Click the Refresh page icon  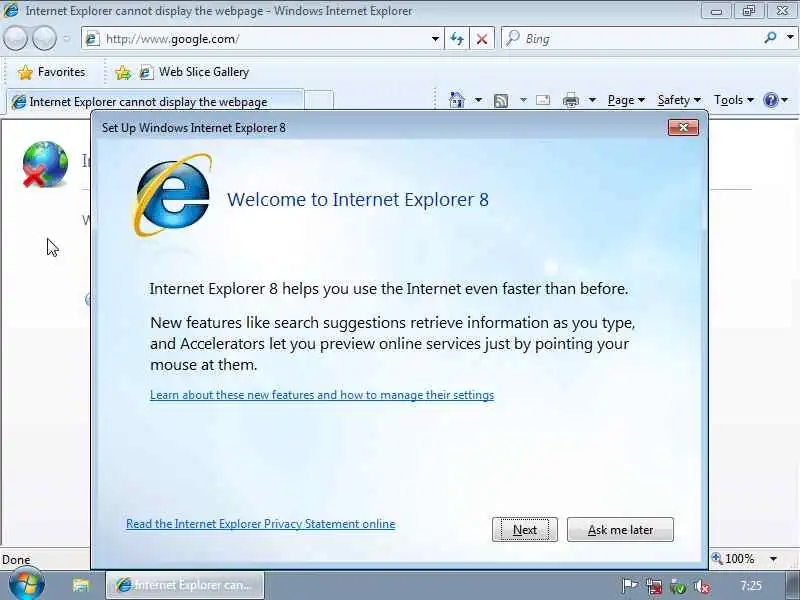click(457, 39)
